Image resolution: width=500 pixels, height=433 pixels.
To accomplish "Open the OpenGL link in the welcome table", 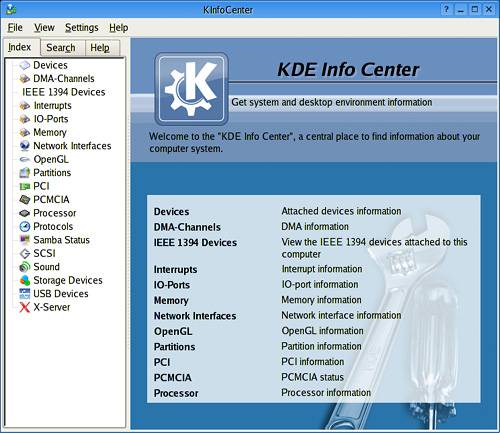I will [173, 332].
